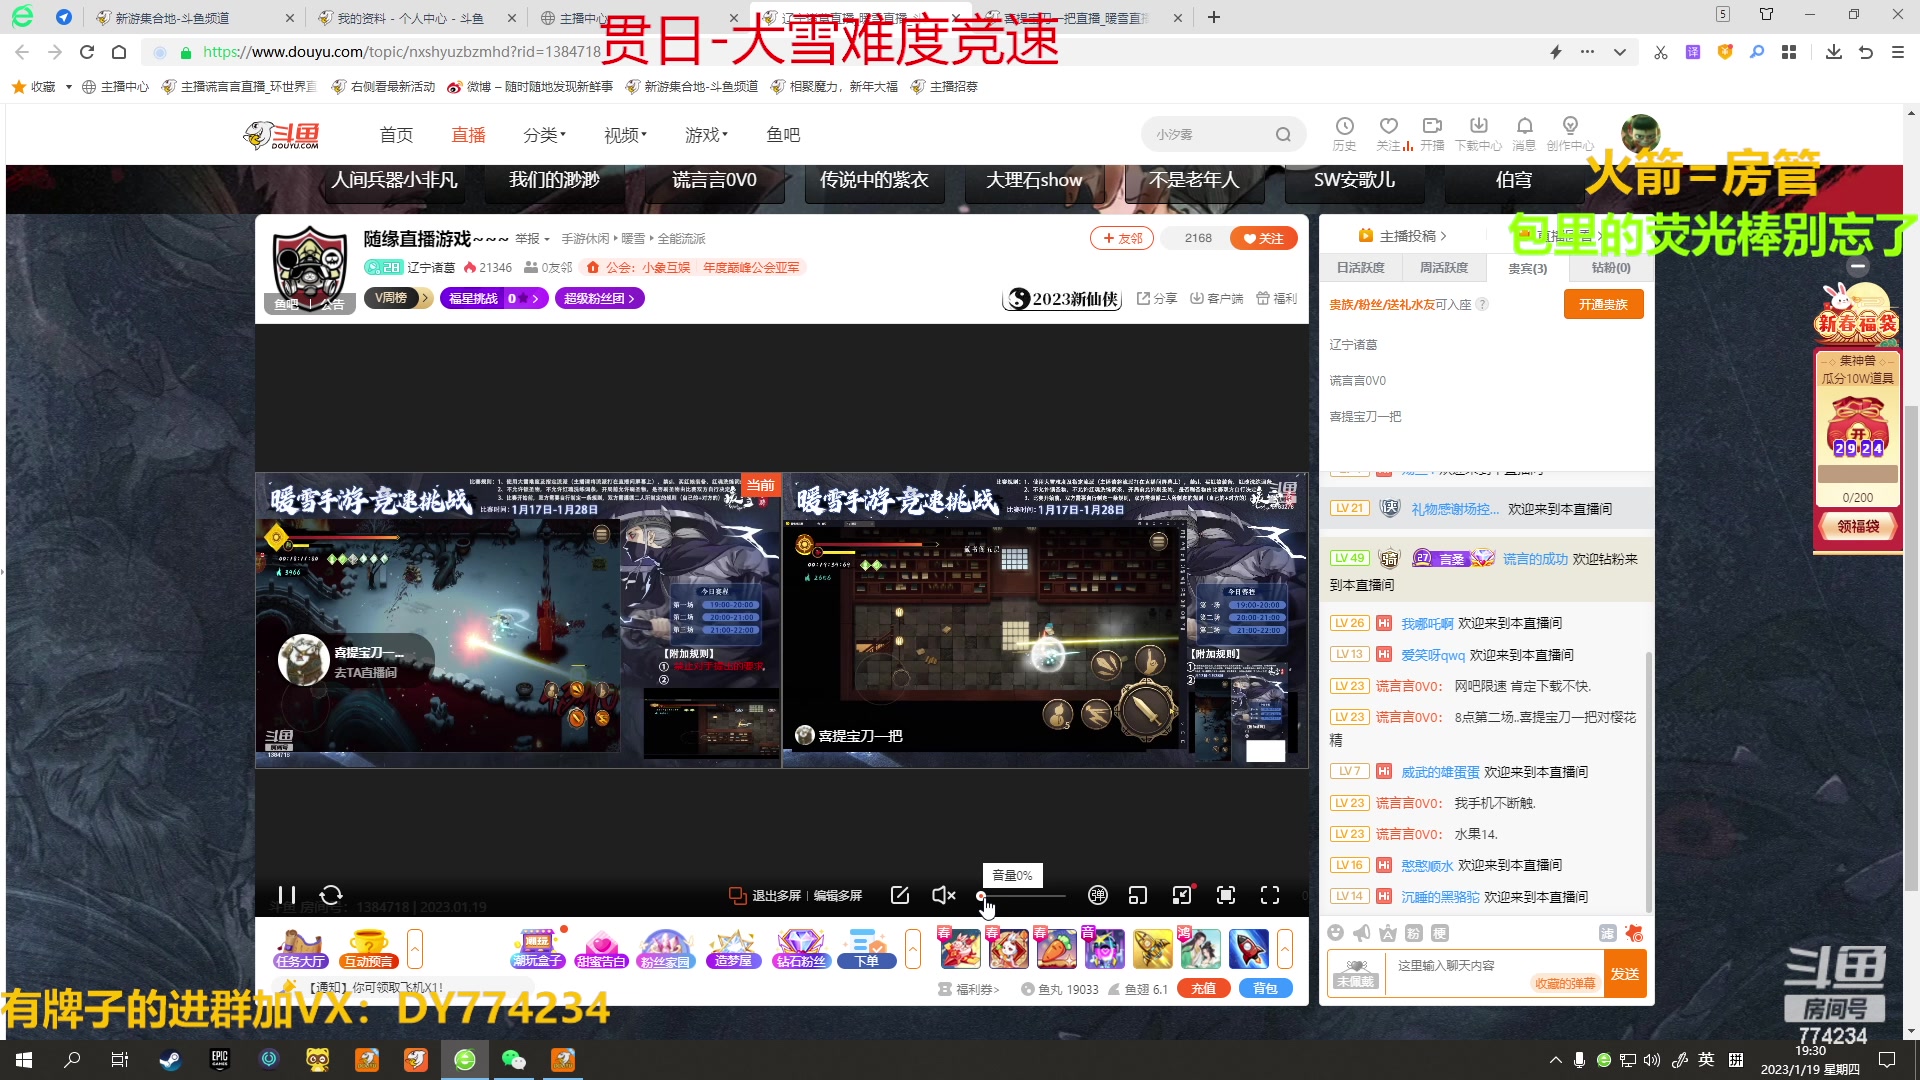This screenshot has width=1920, height=1080.
Task: Open the colored-danmaku crown A icon
Action: coord(1388,933)
